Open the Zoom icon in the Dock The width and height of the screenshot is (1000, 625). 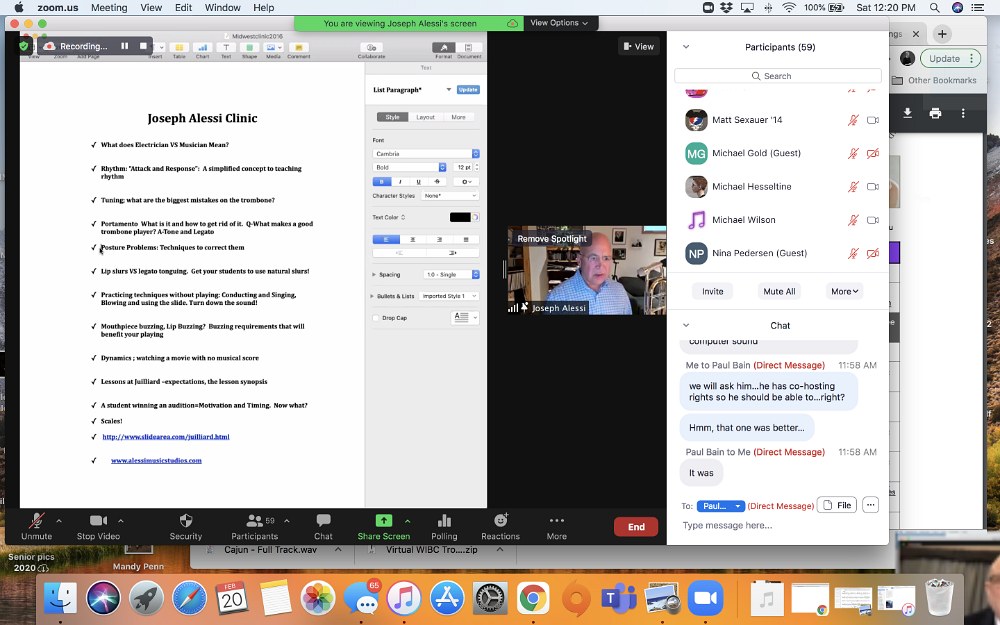click(x=705, y=599)
